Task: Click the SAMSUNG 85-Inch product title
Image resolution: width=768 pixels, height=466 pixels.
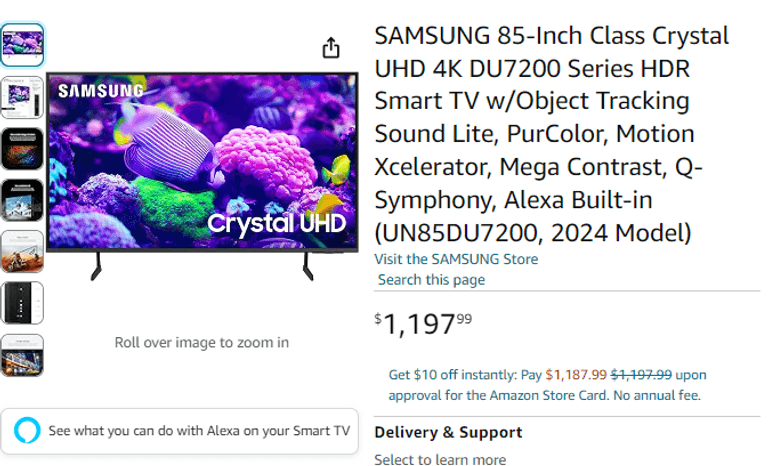Action: point(551,134)
